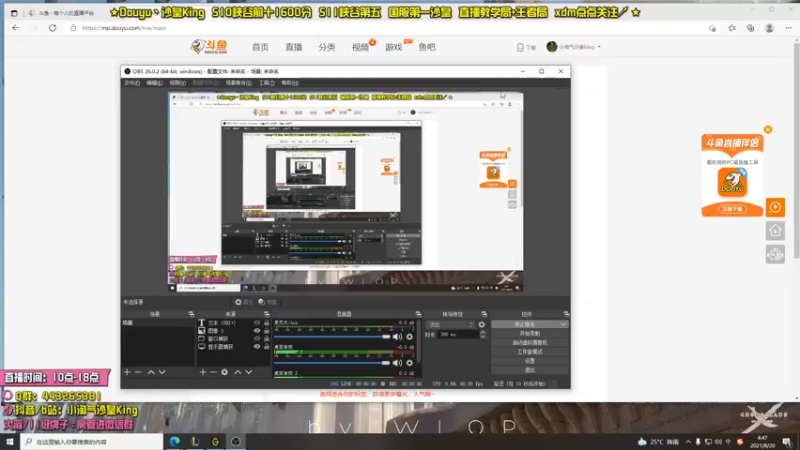Open the transition properties gear icon
This screenshot has width=800, height=450.
482,324
